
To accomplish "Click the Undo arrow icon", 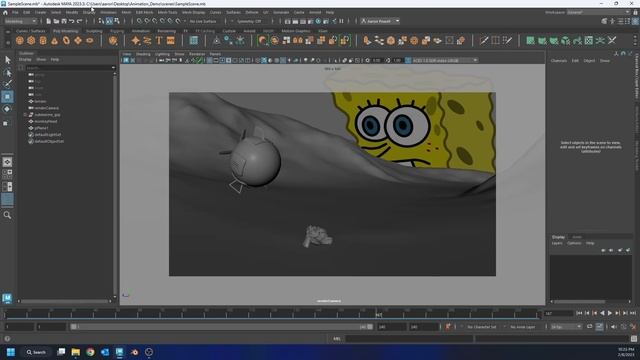I will click(72, 21).
